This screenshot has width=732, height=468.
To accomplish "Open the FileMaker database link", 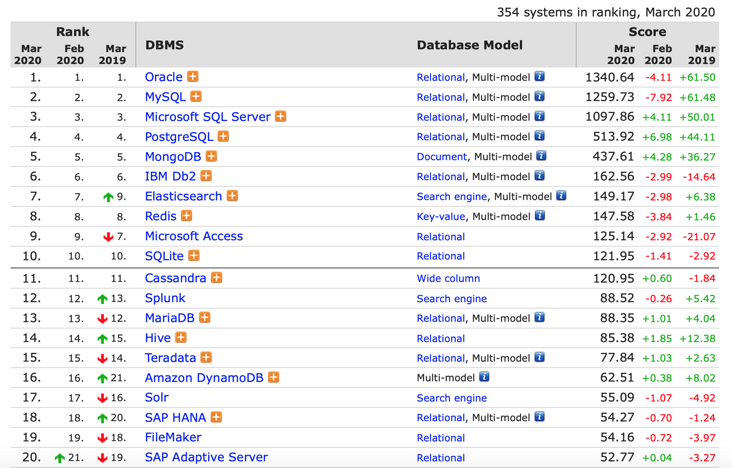I will click(x=173, y=437).
